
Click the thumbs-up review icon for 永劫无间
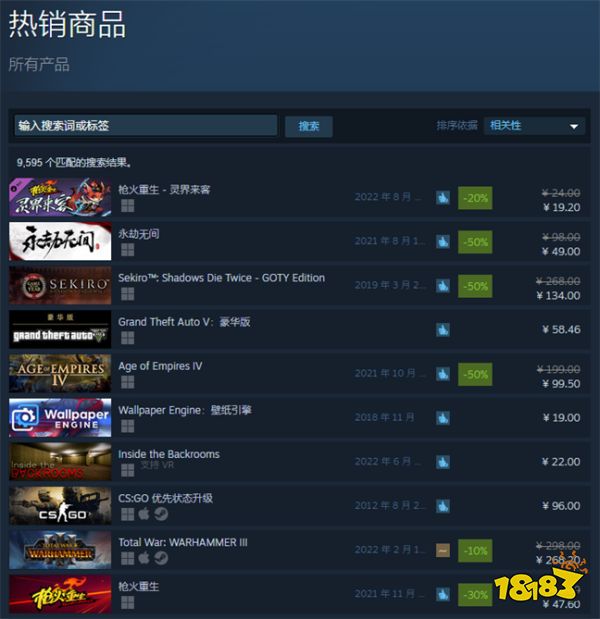pos(442,242)
